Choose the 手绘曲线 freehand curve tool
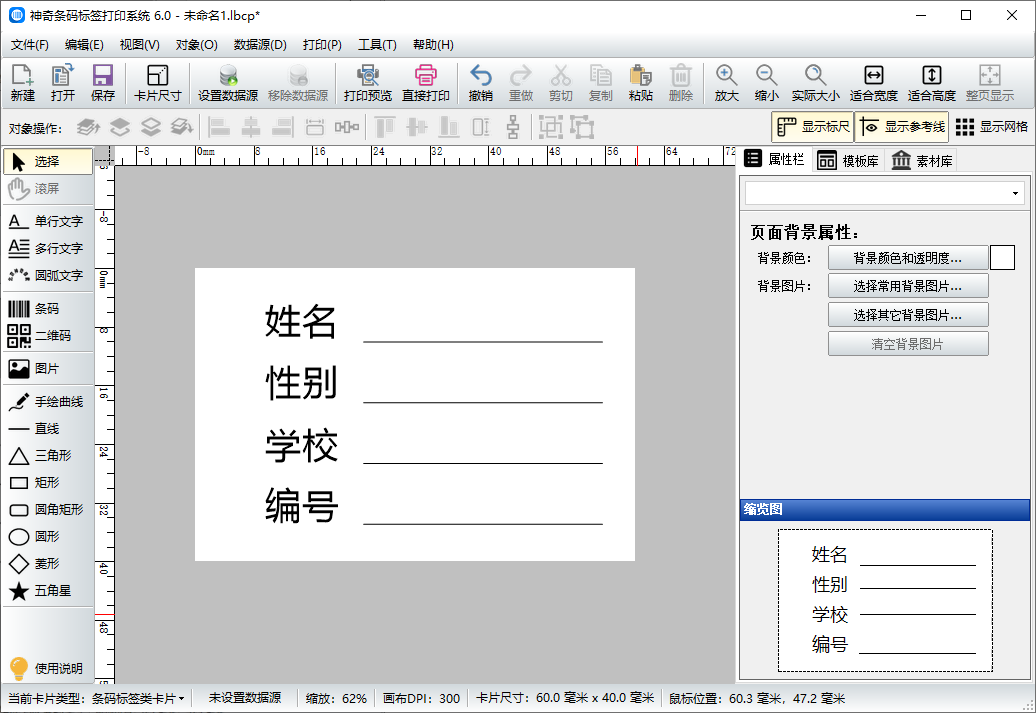The image size is (1036, 713). coord(47,402)
